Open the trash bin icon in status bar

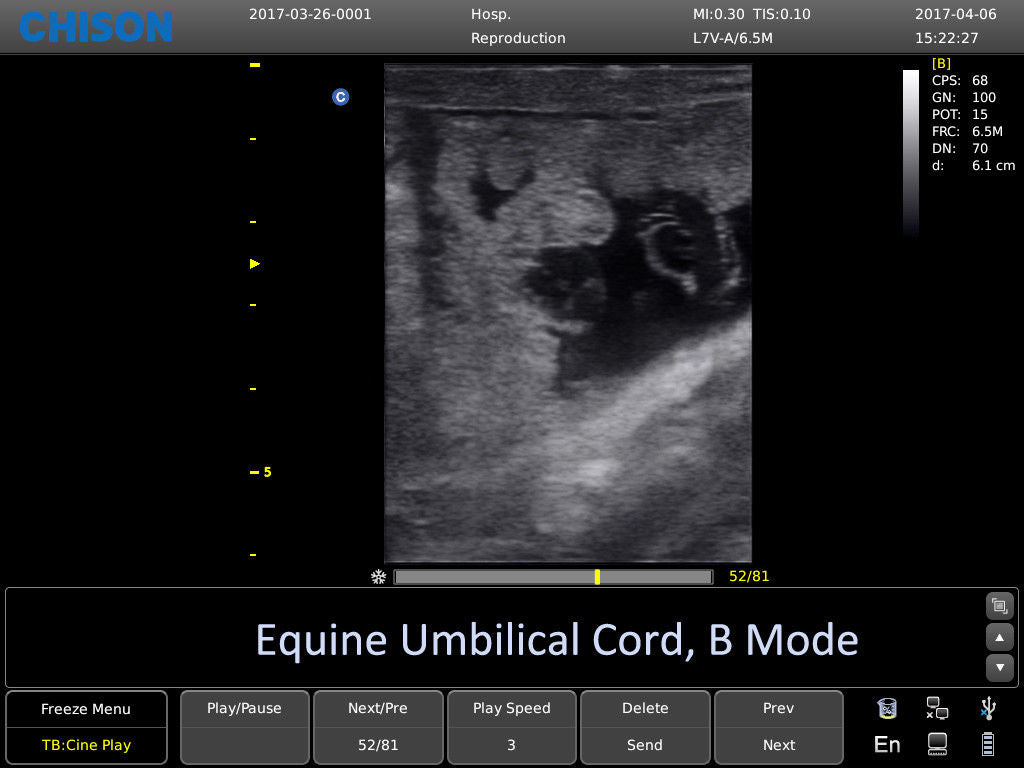point(886,708)
